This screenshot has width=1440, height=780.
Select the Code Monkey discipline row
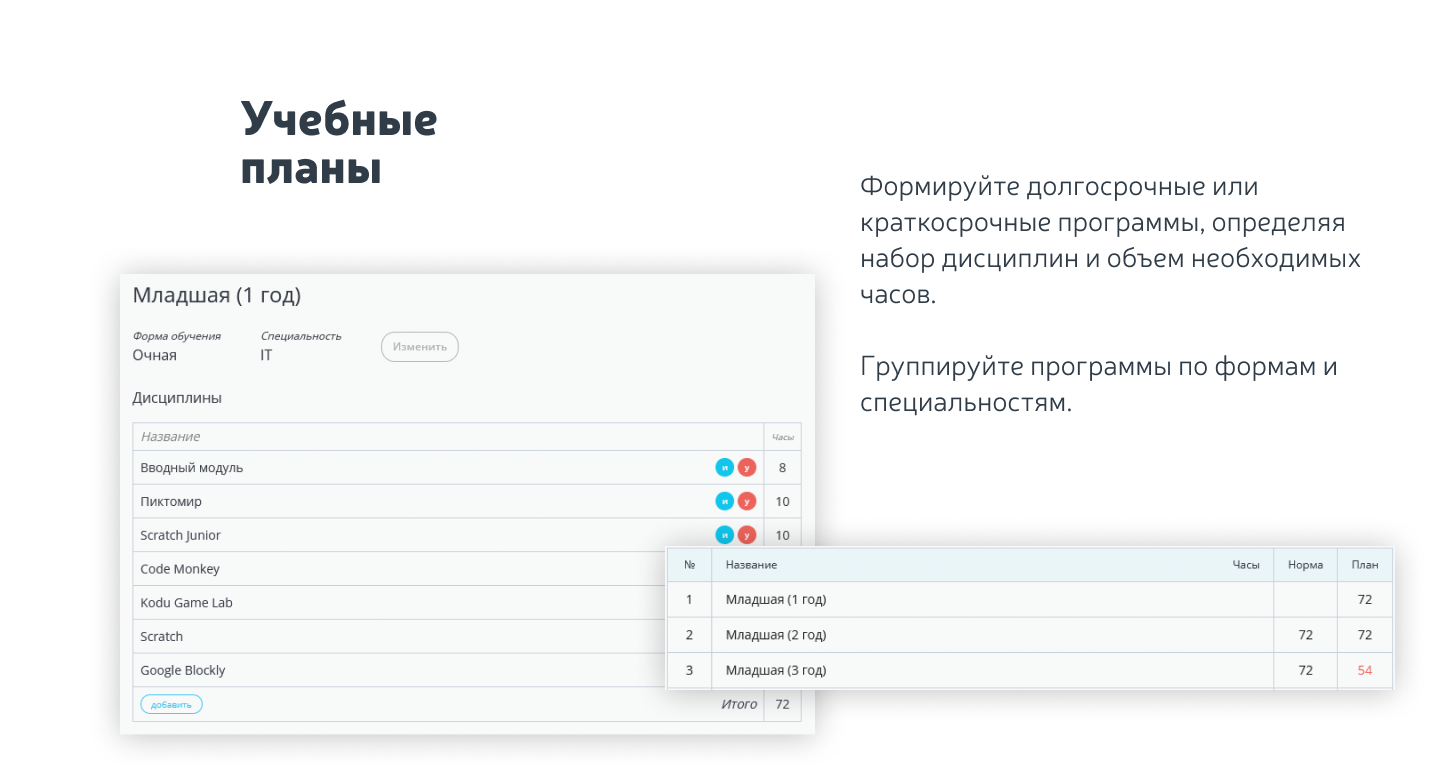400,569
